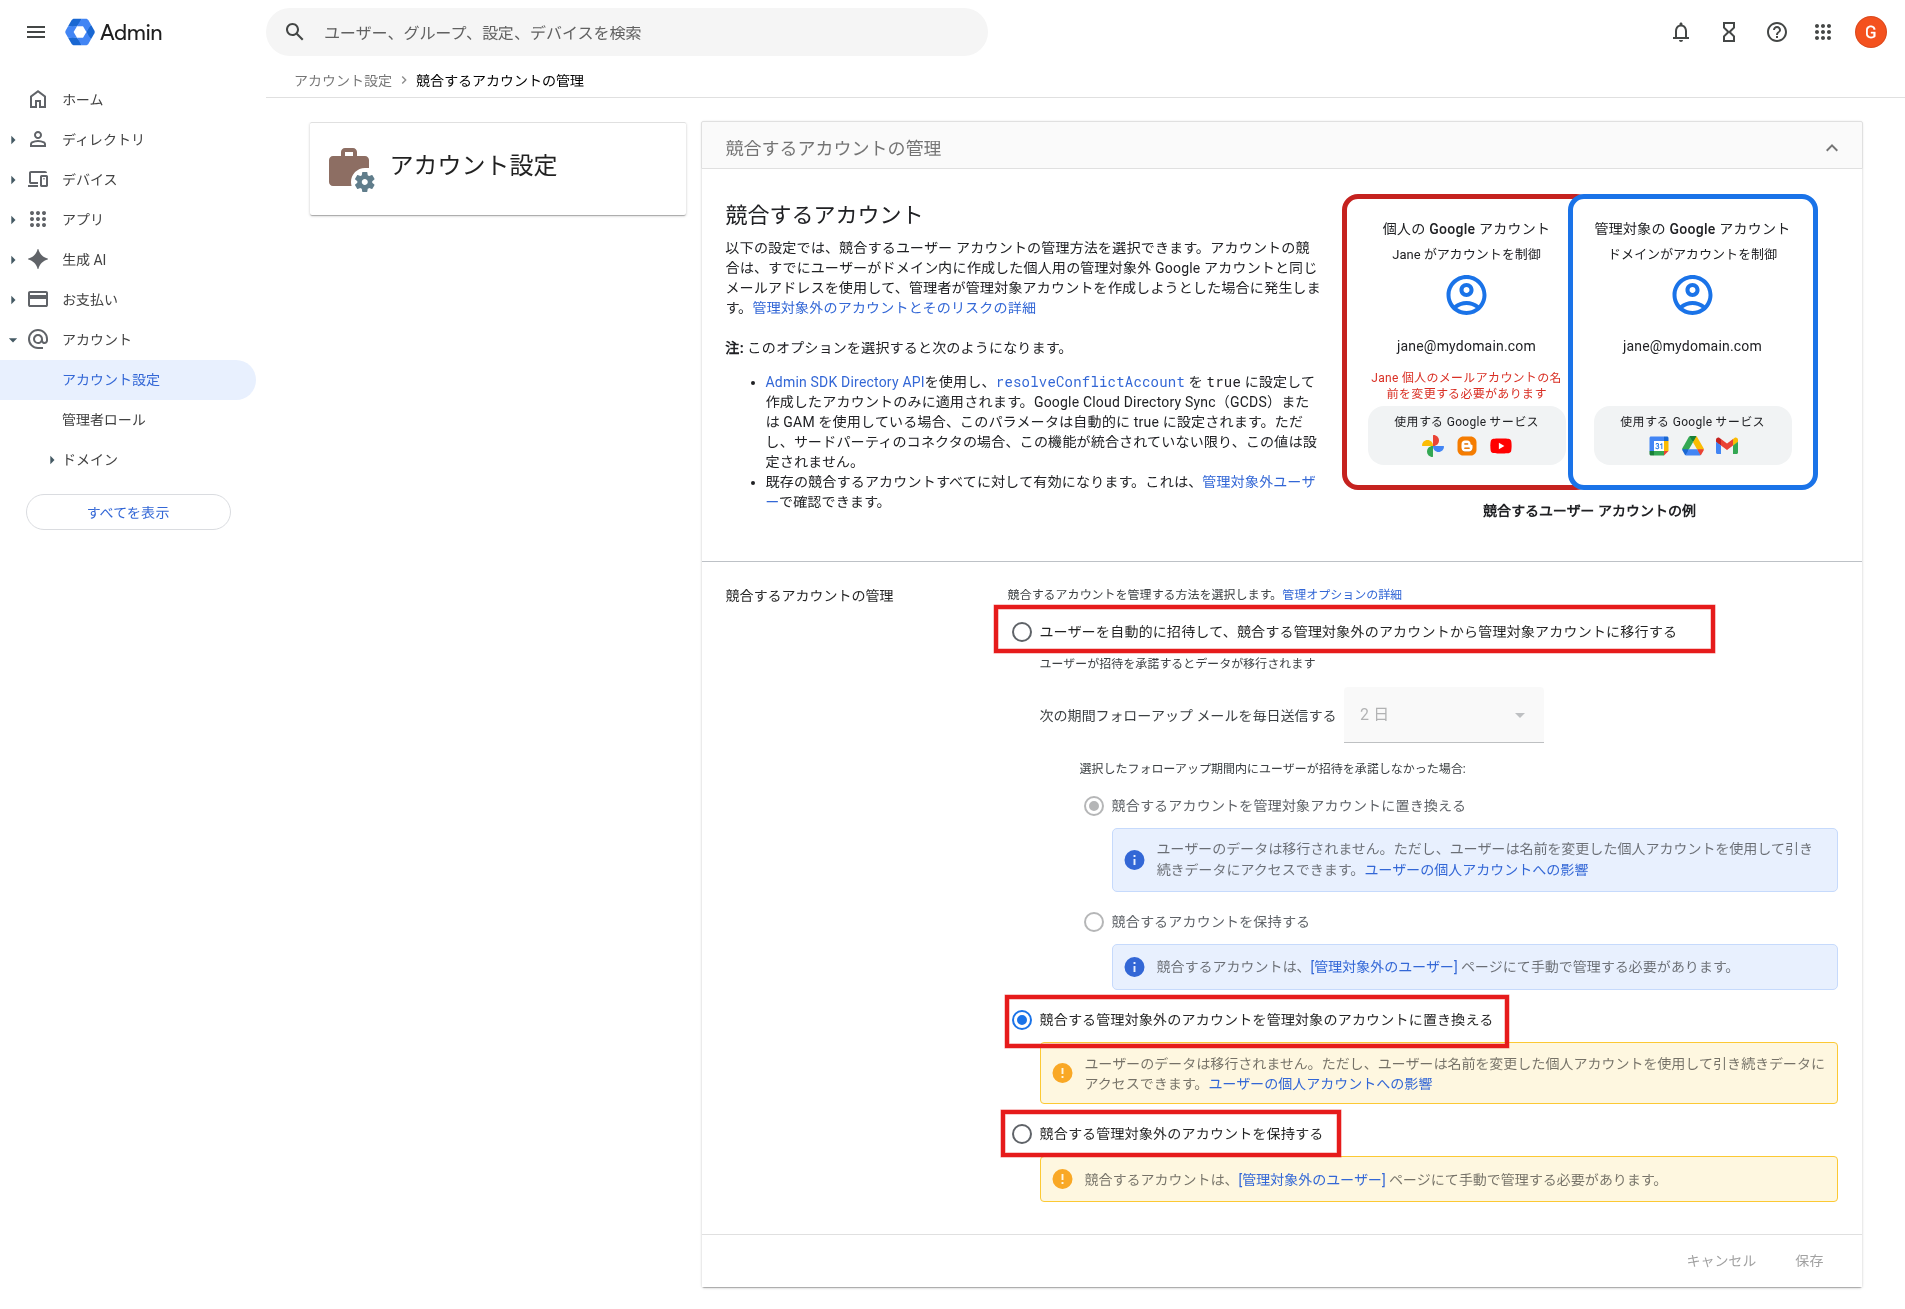Select 競合する管理対象外のアカウントを管理対象のアカウントに置き換える radio

tap(1021, 1020)
